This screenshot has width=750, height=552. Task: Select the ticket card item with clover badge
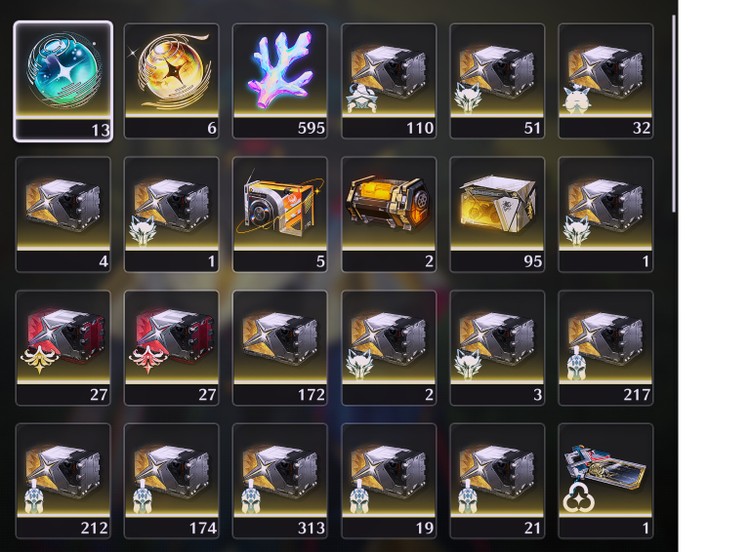point(606,481)
